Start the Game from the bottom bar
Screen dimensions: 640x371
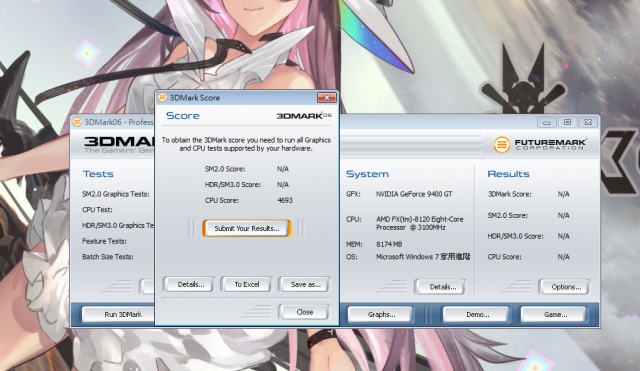(x=554, y=314)
